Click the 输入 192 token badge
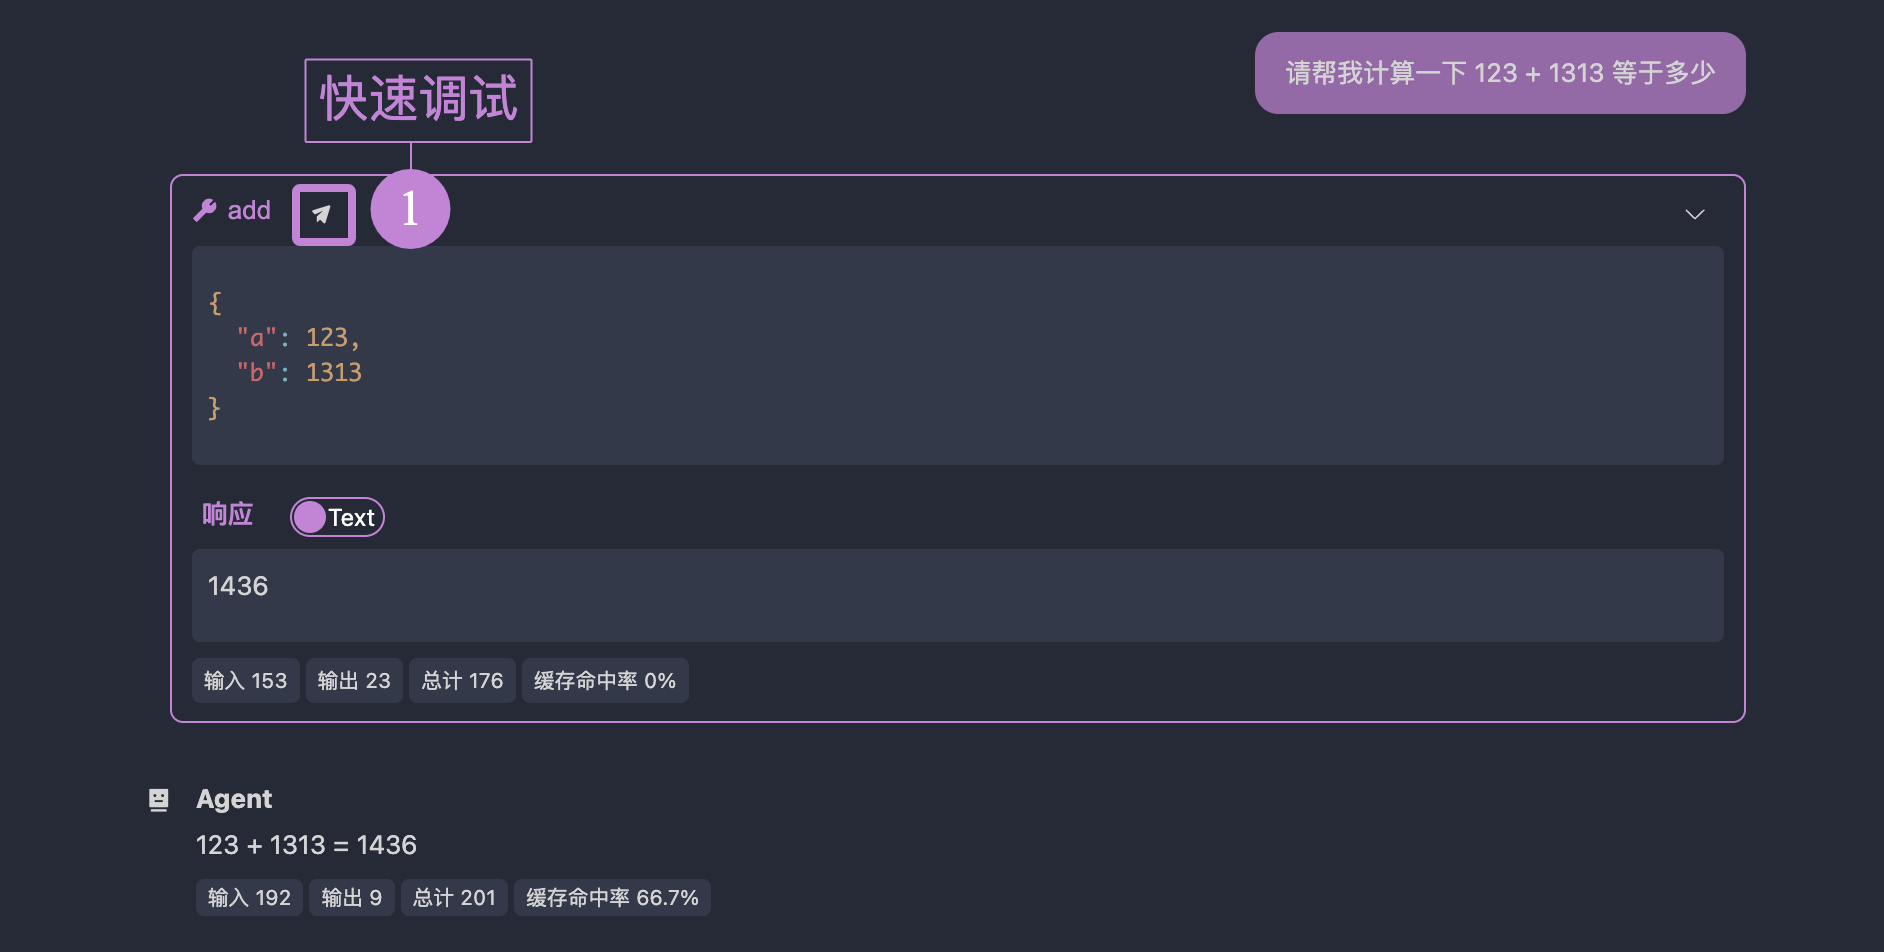The height and width of the screenshot is (952, 1884). tap(249, 898)
